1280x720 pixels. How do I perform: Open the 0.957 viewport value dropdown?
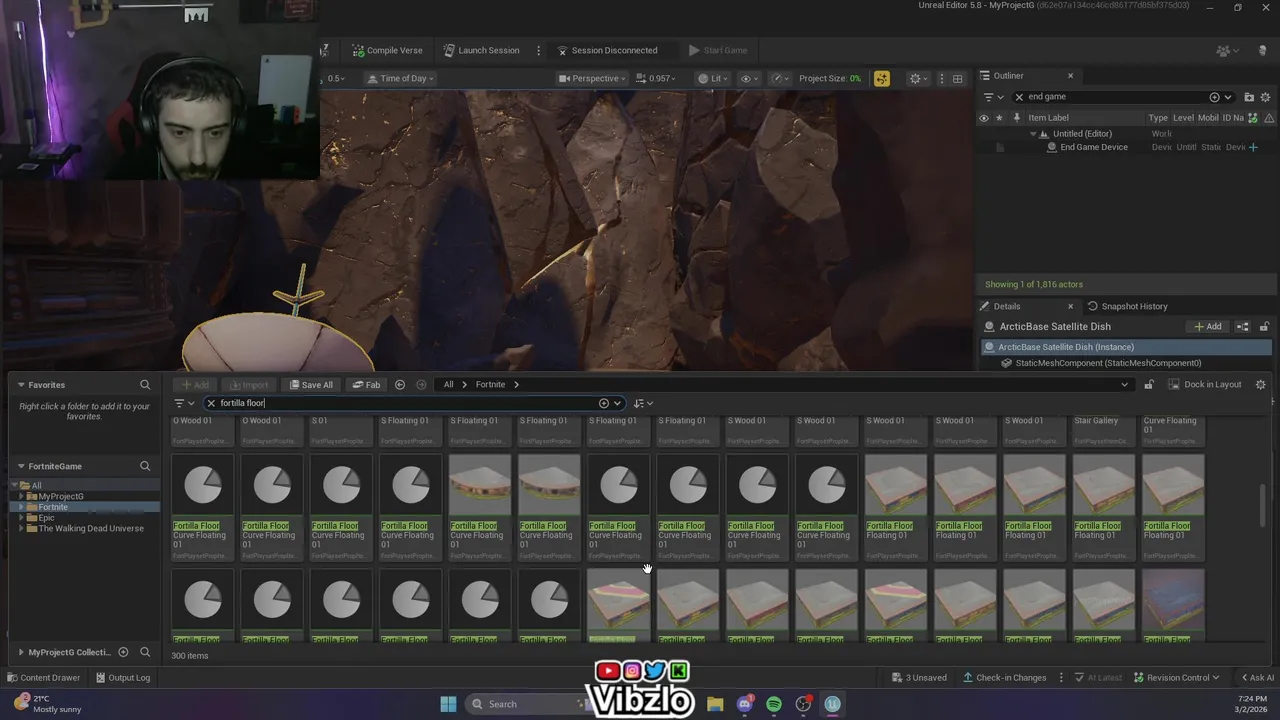coord(657,78)
